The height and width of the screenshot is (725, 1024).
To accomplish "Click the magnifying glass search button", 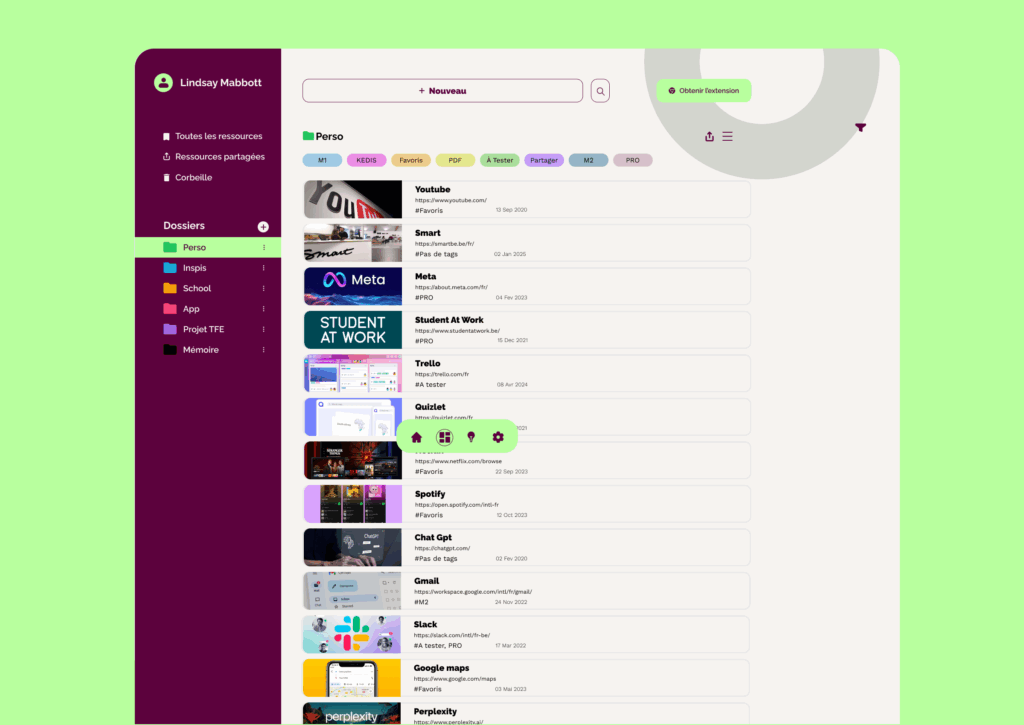I will (600, 91).
